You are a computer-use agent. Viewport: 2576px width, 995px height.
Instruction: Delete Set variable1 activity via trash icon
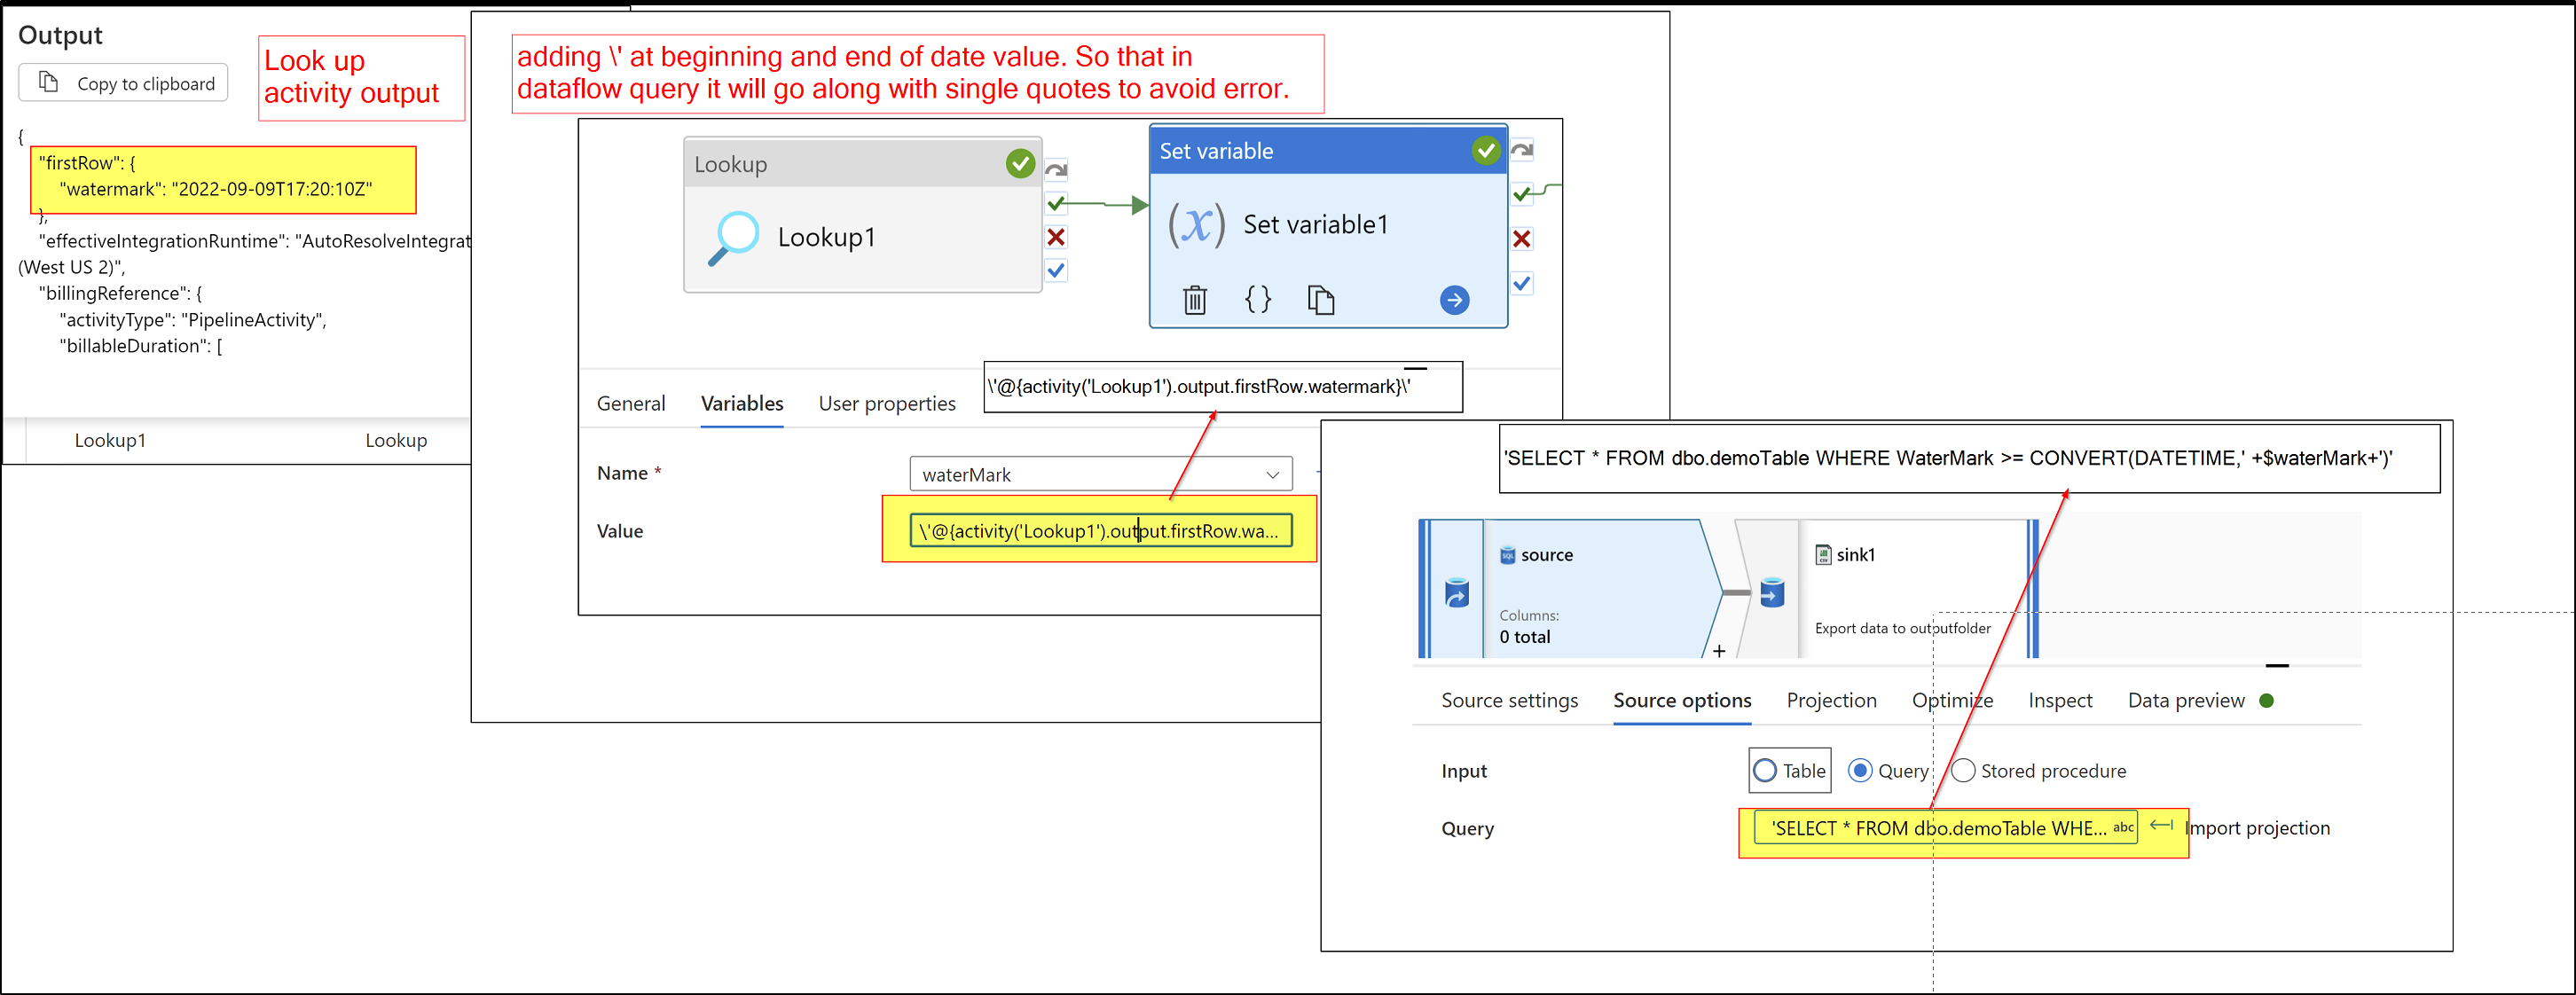click(1194, 299)
